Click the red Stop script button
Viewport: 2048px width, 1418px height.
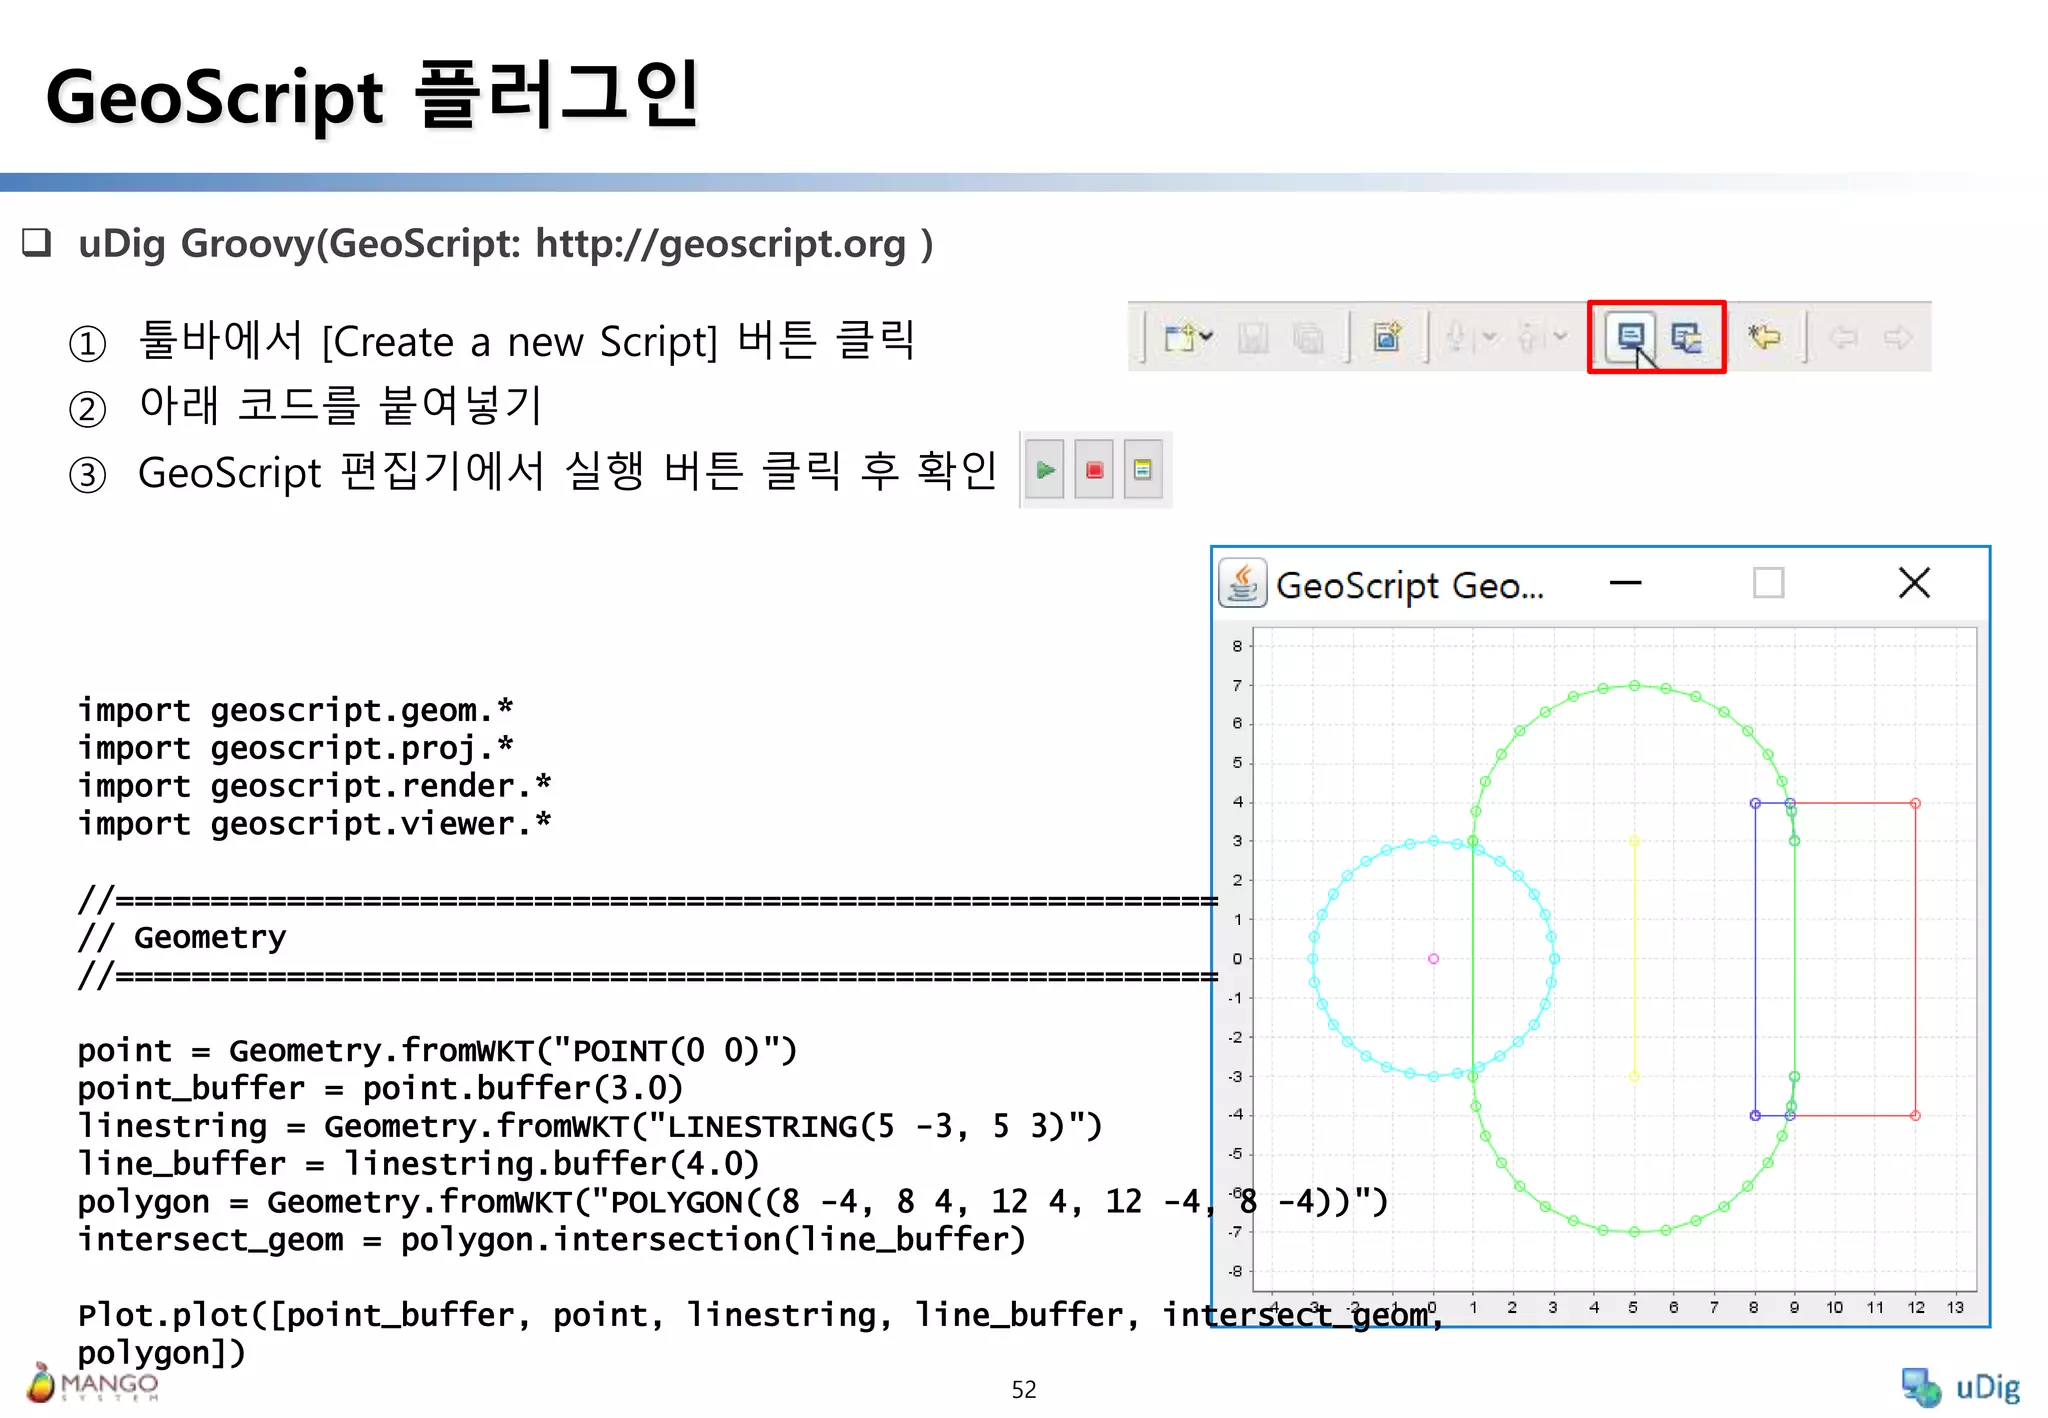(1094, 470)
